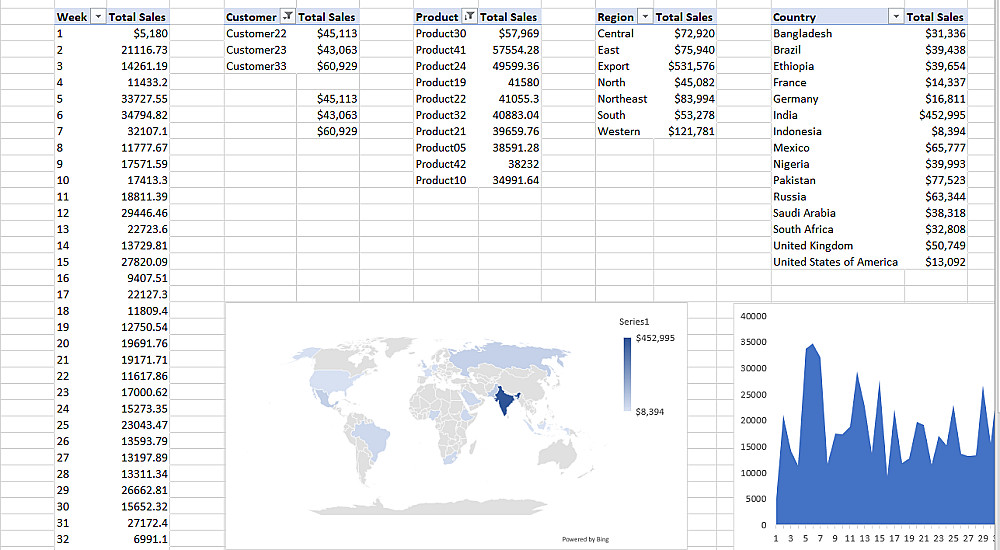Image resolution: width=1000 pixels, height=550 pixels.
Task: Select the Product30 cell
Action: pos(441,34)
